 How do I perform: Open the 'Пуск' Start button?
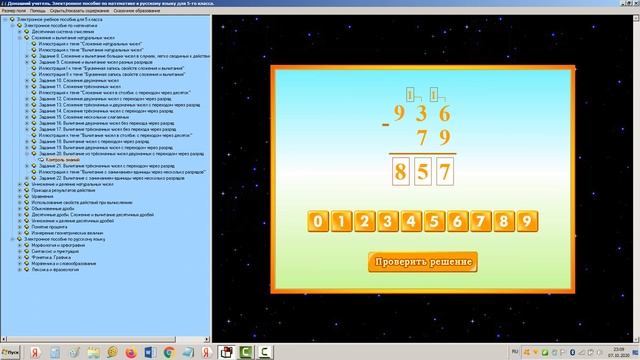coord(10,352)
